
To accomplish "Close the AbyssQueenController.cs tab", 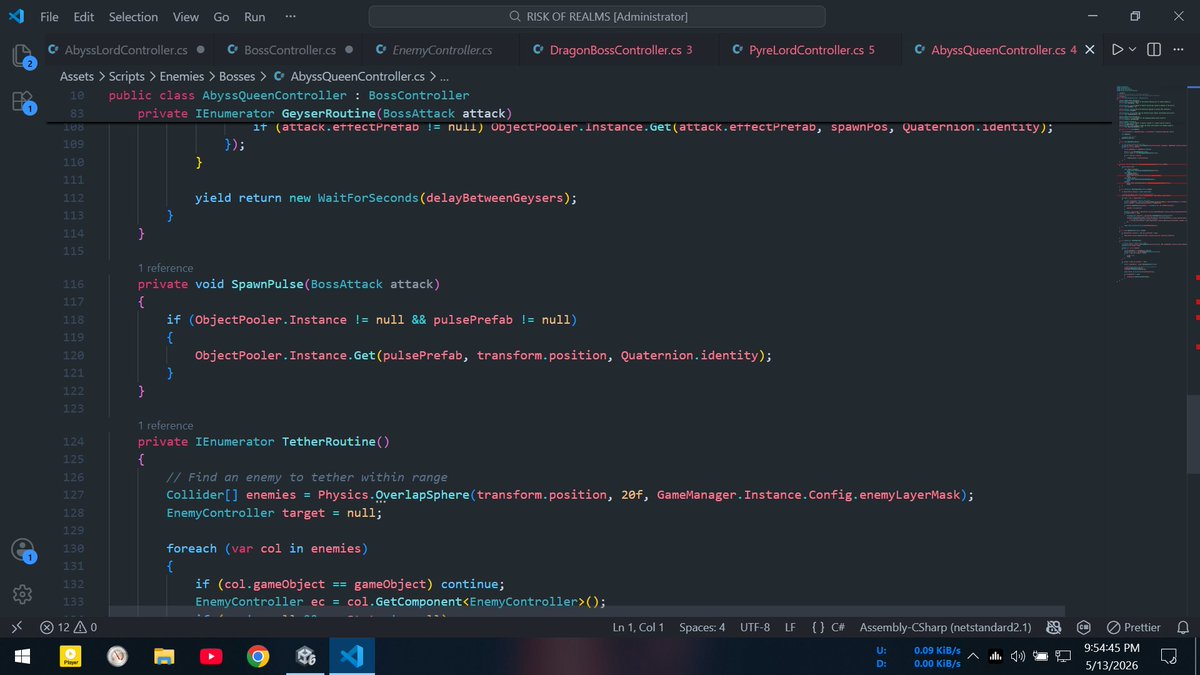I will pos(1090,50).
